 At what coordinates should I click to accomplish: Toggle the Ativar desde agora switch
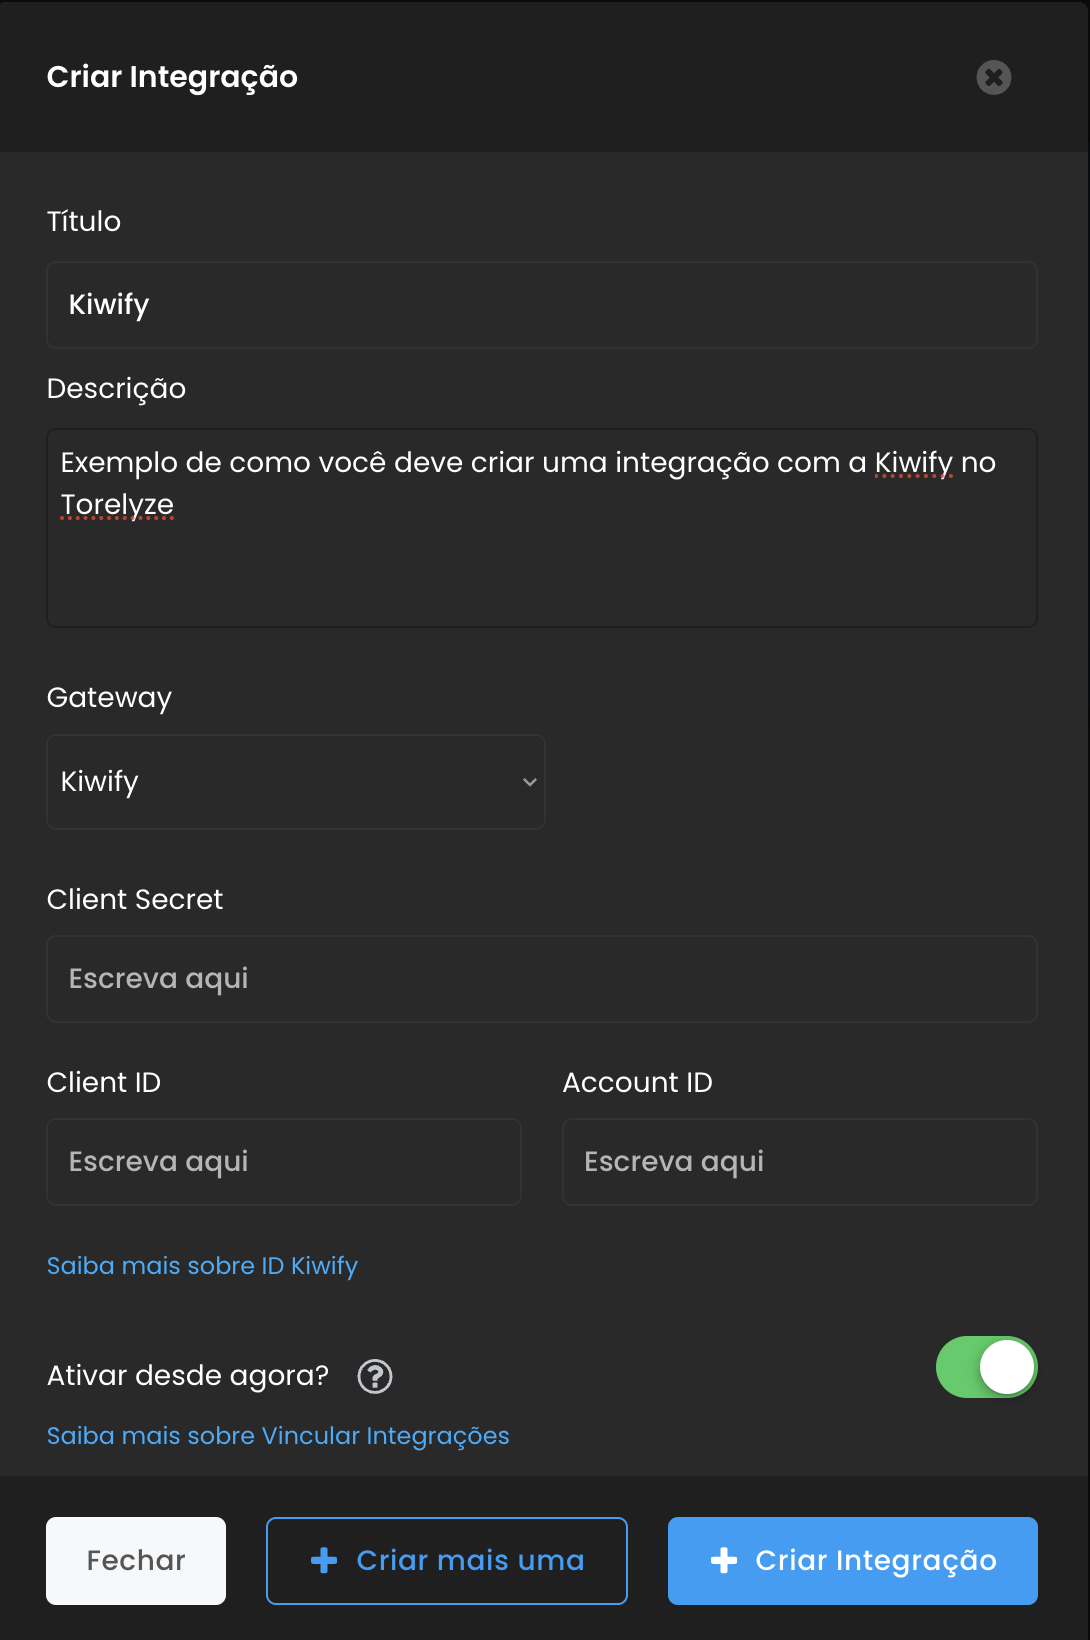click(x=986, y=1367)
